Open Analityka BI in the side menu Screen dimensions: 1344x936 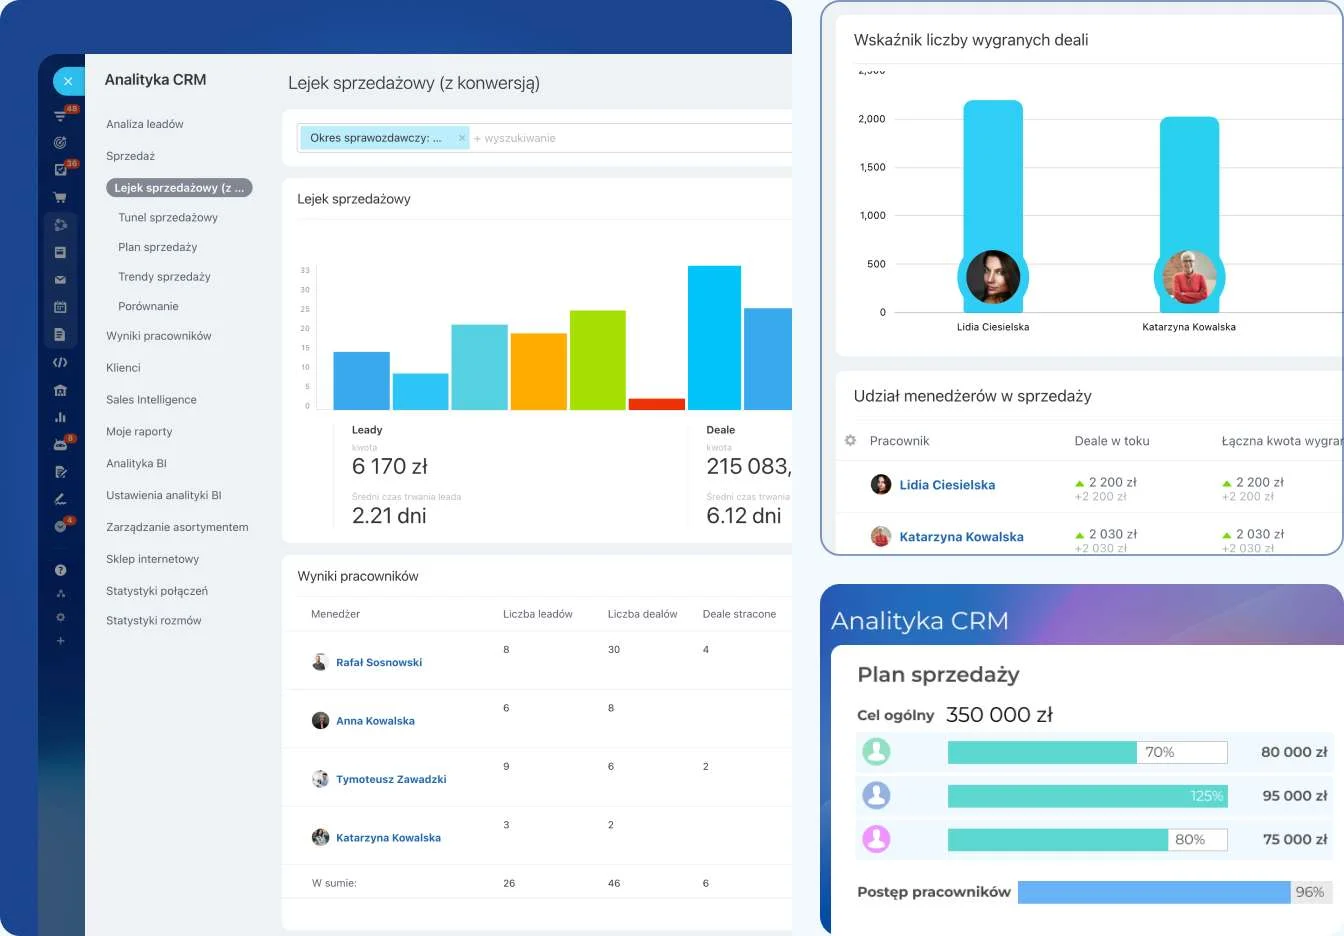pyautogui.click(x=136, y=464)
